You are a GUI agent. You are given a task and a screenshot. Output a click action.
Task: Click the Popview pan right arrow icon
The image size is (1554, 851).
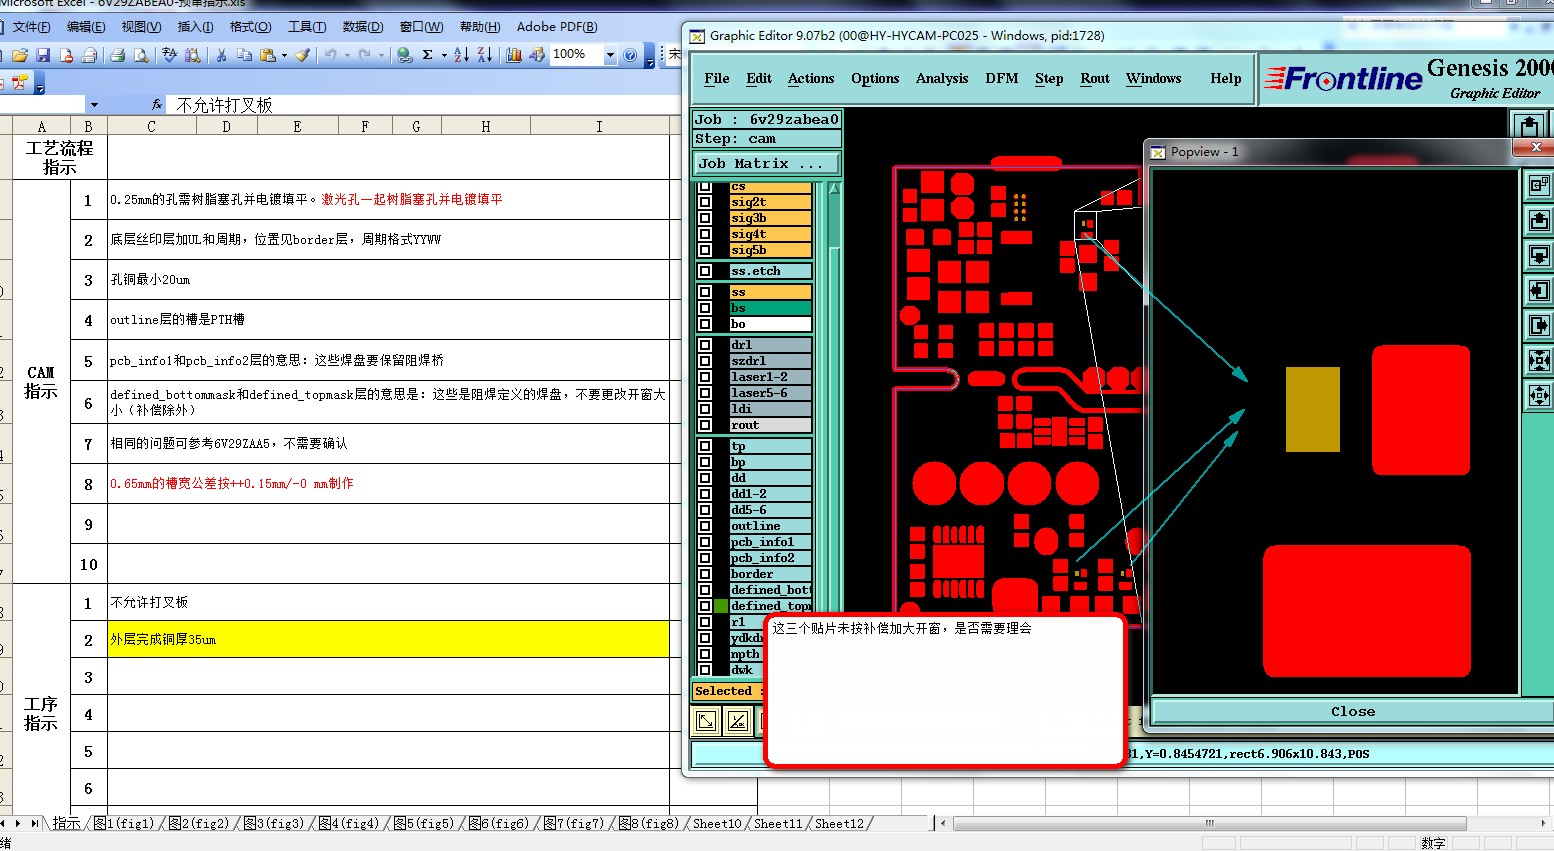(x=1539, y=325)
